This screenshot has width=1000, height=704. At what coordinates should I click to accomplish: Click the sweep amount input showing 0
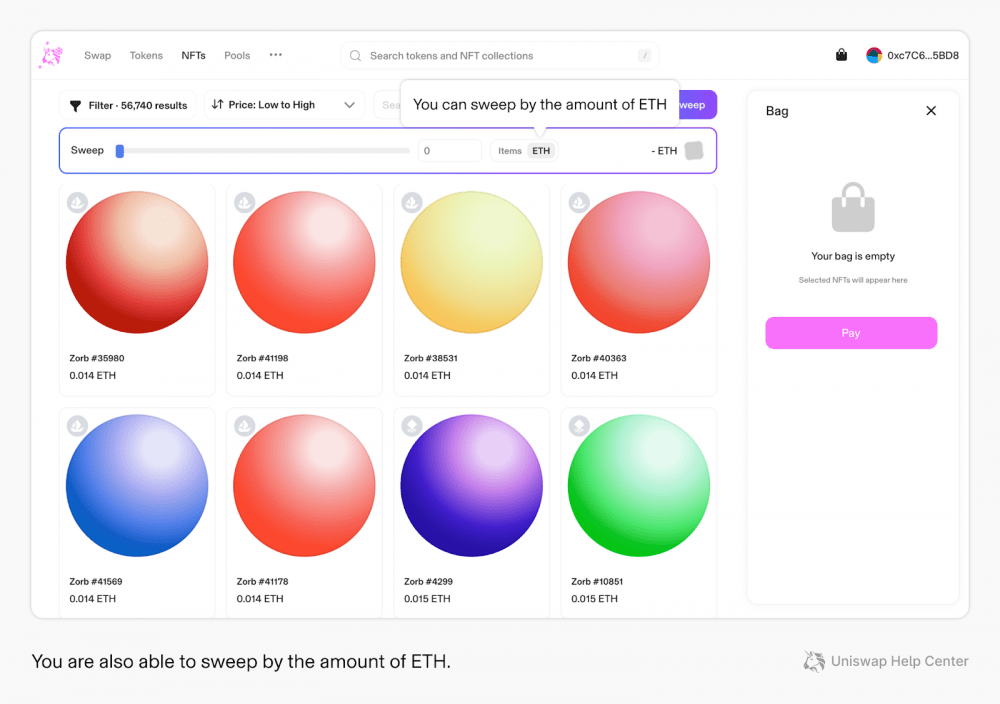449,151
